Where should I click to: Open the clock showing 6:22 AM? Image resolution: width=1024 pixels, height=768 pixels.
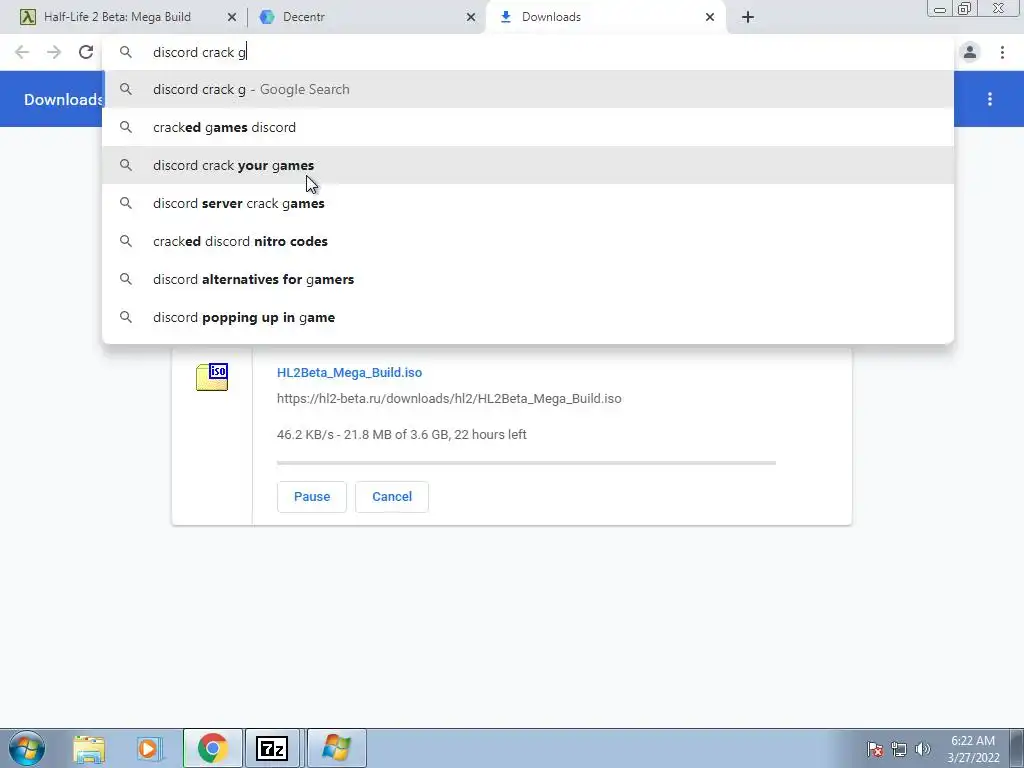point(973,749)
